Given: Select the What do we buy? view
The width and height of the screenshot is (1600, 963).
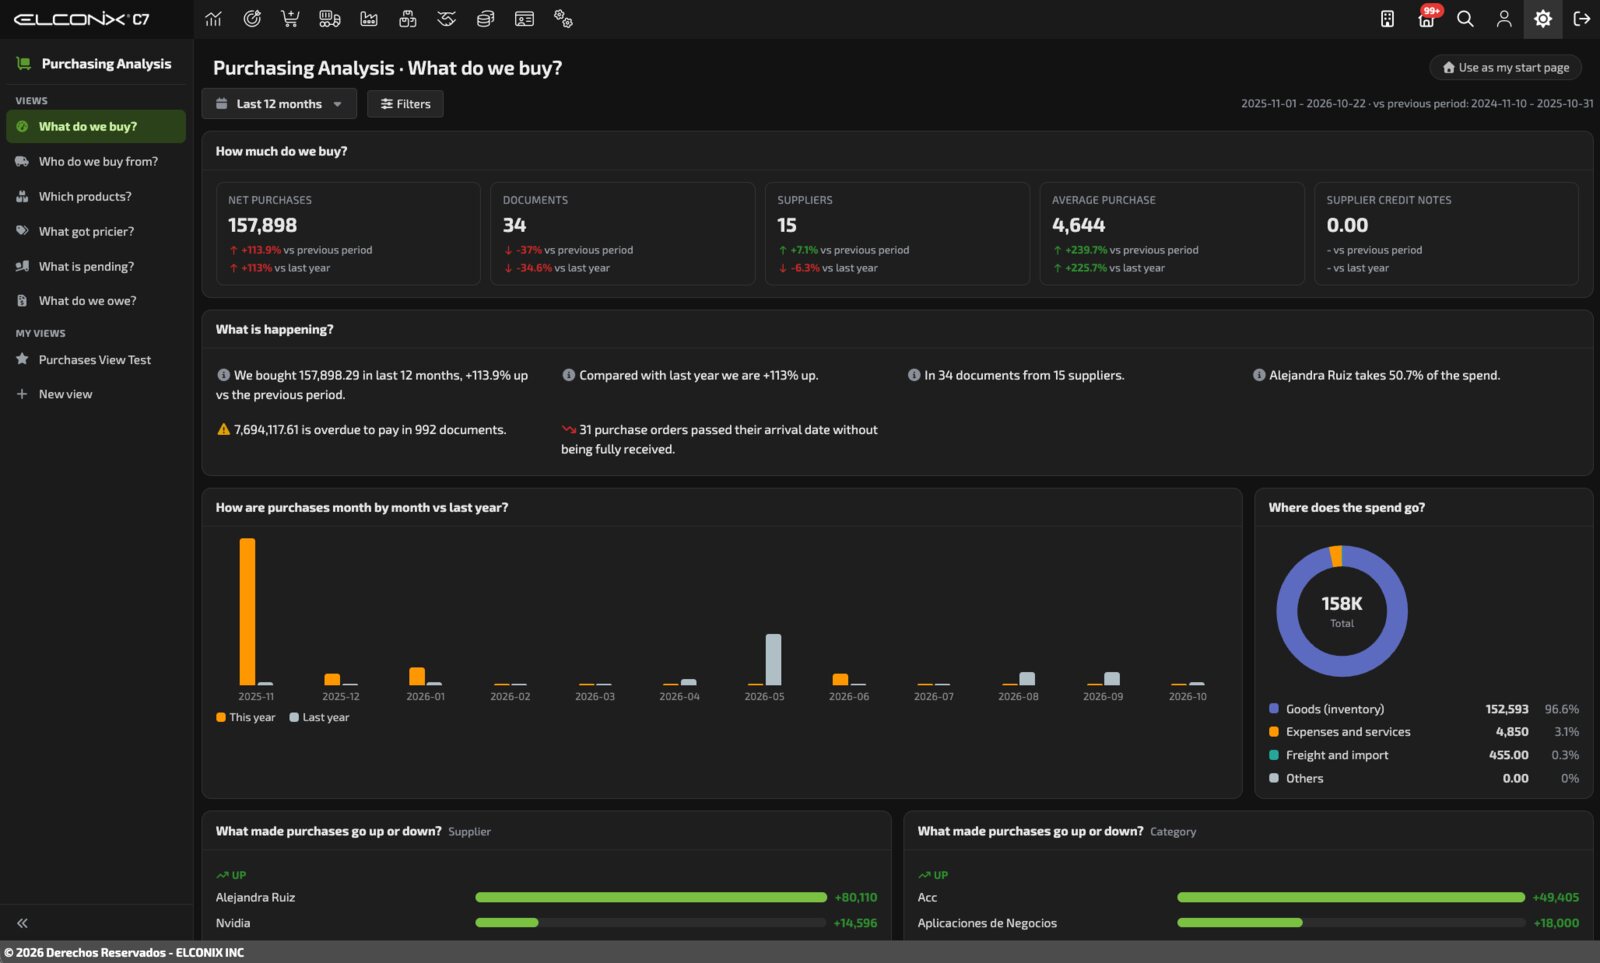Looking at the screenshot, I should [96, 127].
